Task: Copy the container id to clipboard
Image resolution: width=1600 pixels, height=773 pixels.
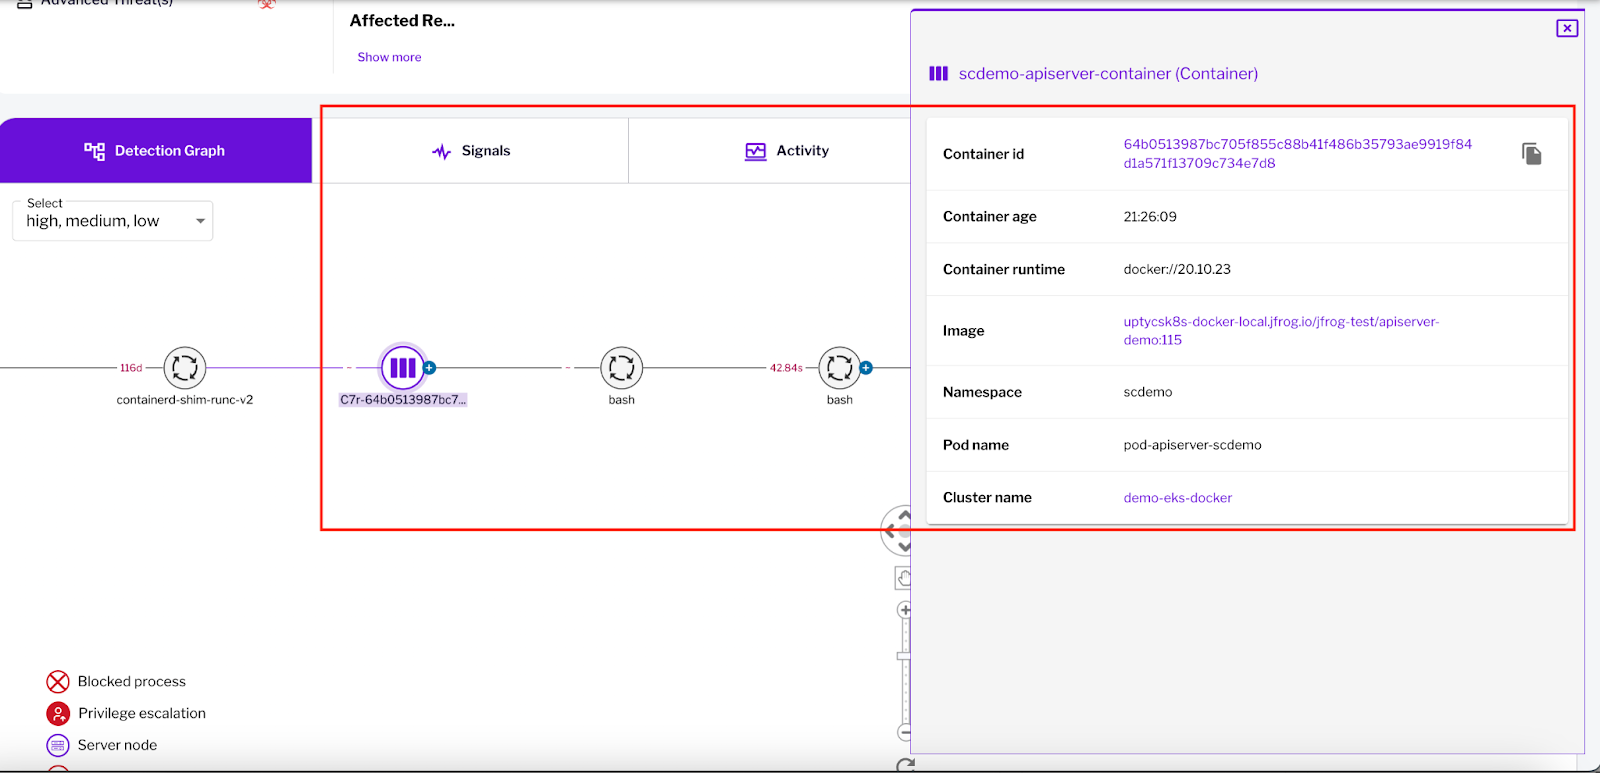Action: click(x=1531, y=154)
